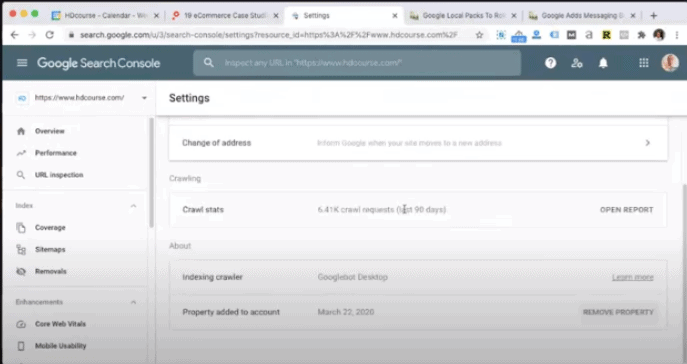Image resolution: width=687 pixels, height=364 pixels.
Task: Click the REMOVE PROPERTY button
Action: point(618,312)
